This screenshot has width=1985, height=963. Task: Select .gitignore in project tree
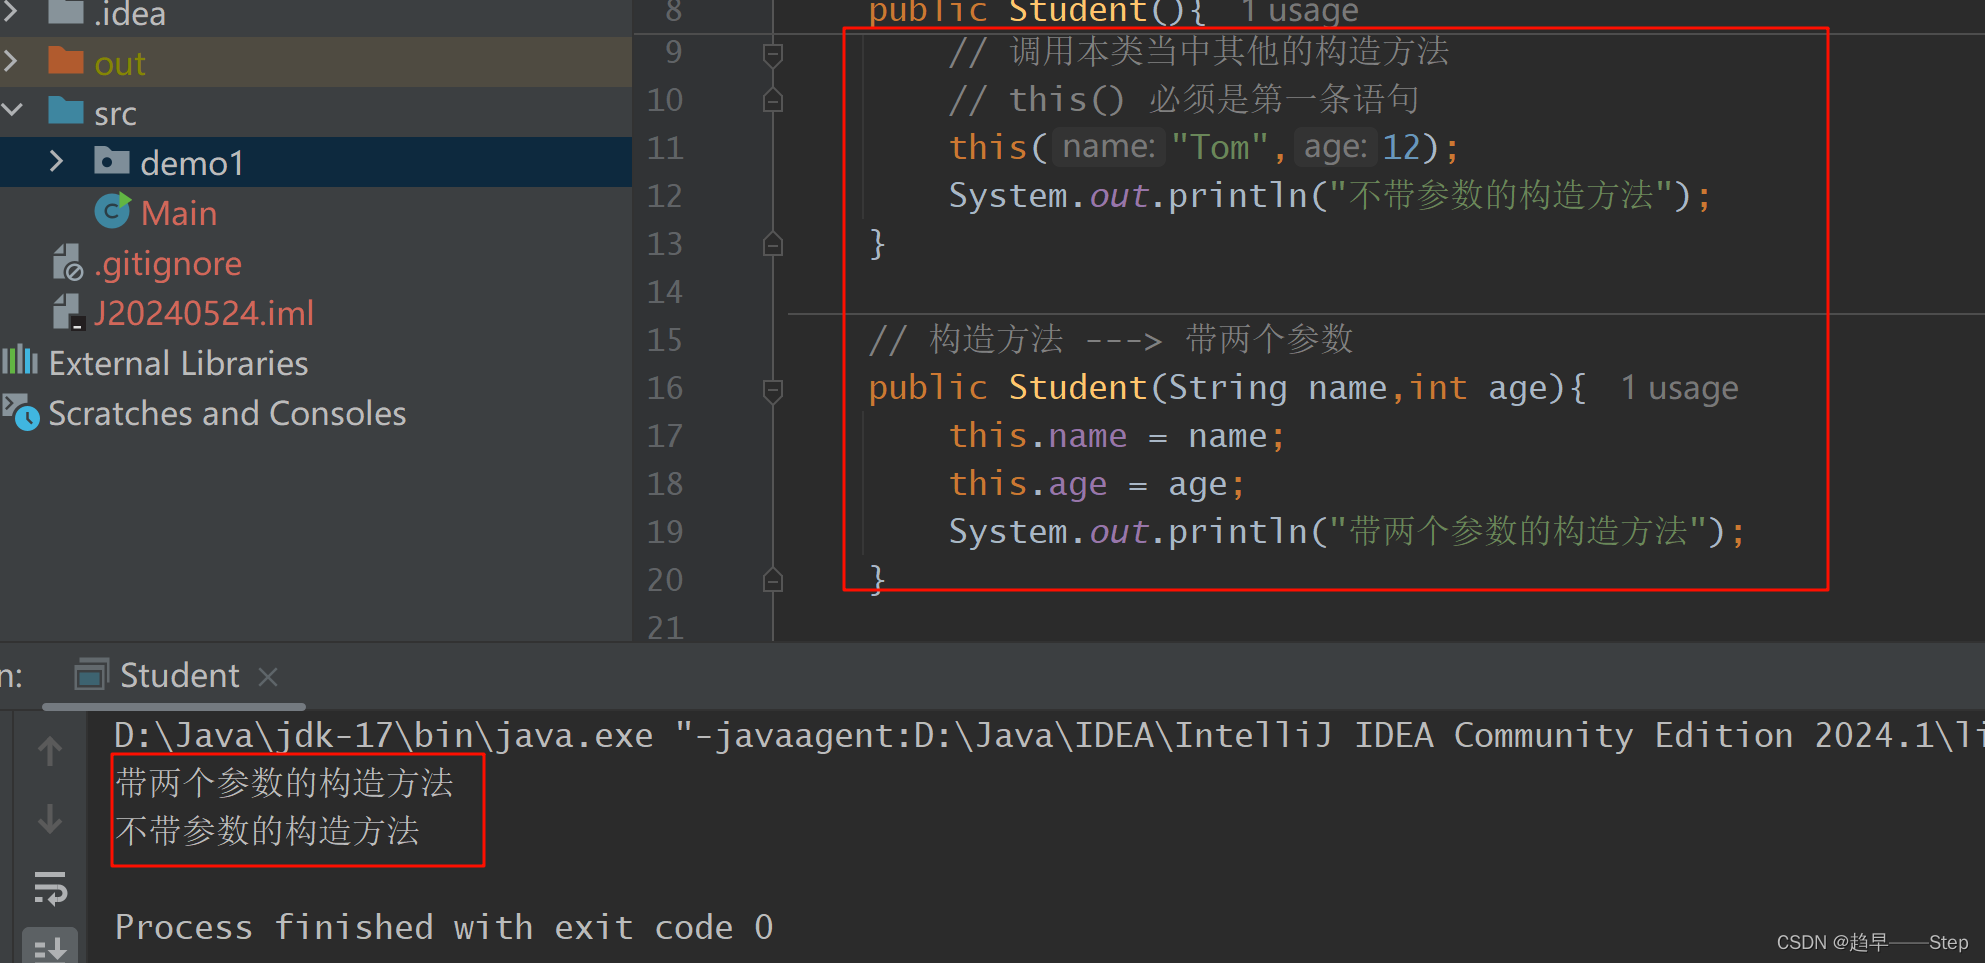click(168, 263)
